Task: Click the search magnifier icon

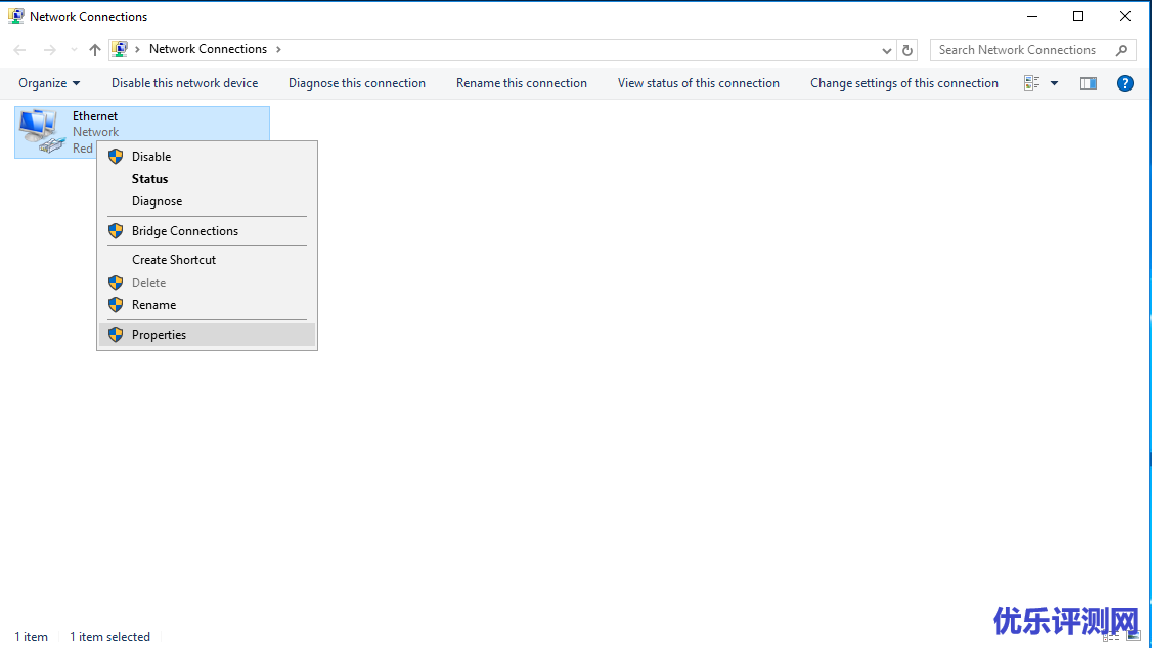Action: coord(1121,50)
